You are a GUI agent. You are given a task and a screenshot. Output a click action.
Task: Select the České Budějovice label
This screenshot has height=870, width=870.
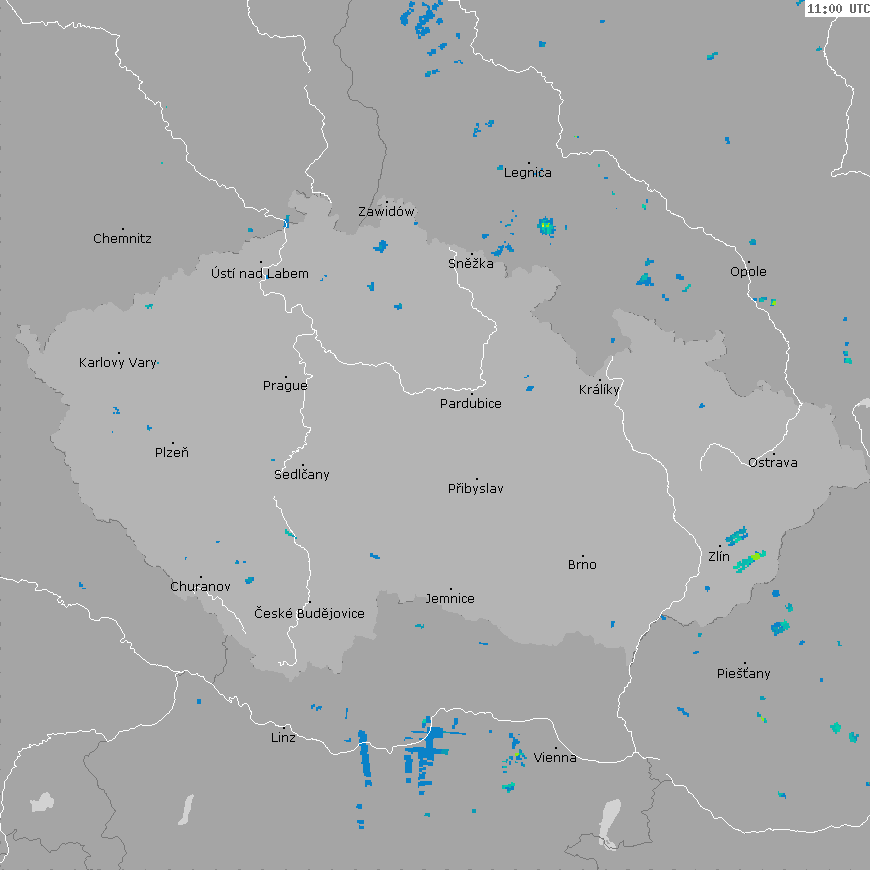(x=309, y=614)
